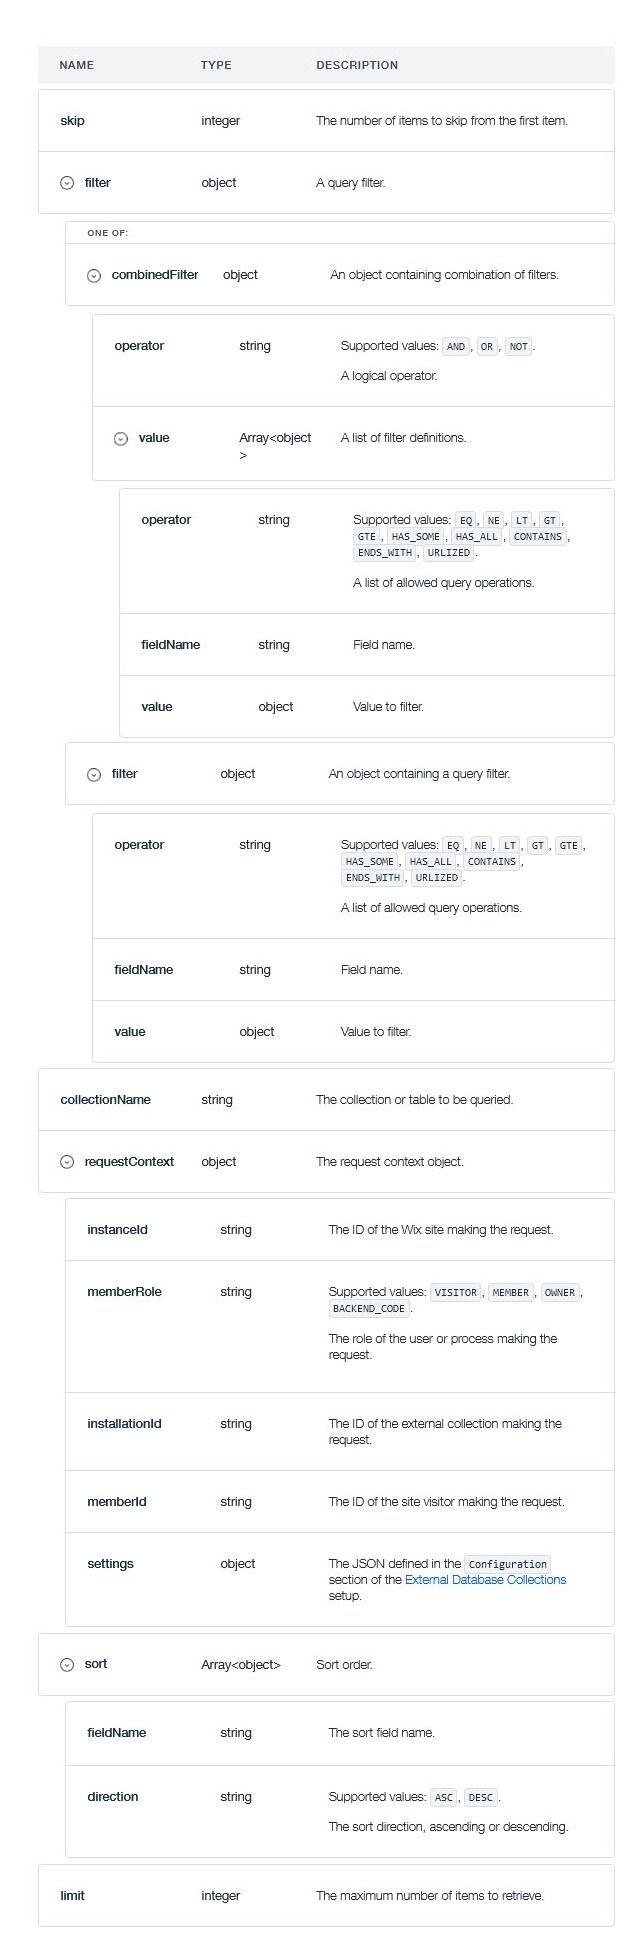
Task: Collapse the combinedFilter chevron
Action: tap(94, 275)
